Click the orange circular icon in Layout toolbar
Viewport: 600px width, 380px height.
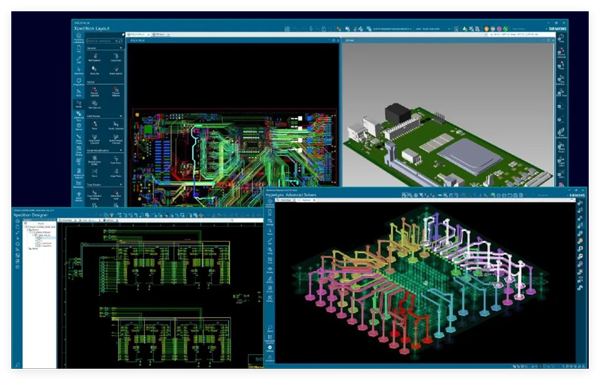[x=486, y=29]
